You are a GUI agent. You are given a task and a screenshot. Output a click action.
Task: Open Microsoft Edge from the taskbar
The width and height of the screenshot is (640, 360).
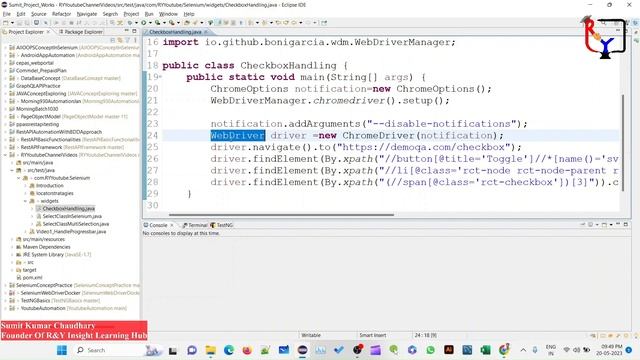229,350
